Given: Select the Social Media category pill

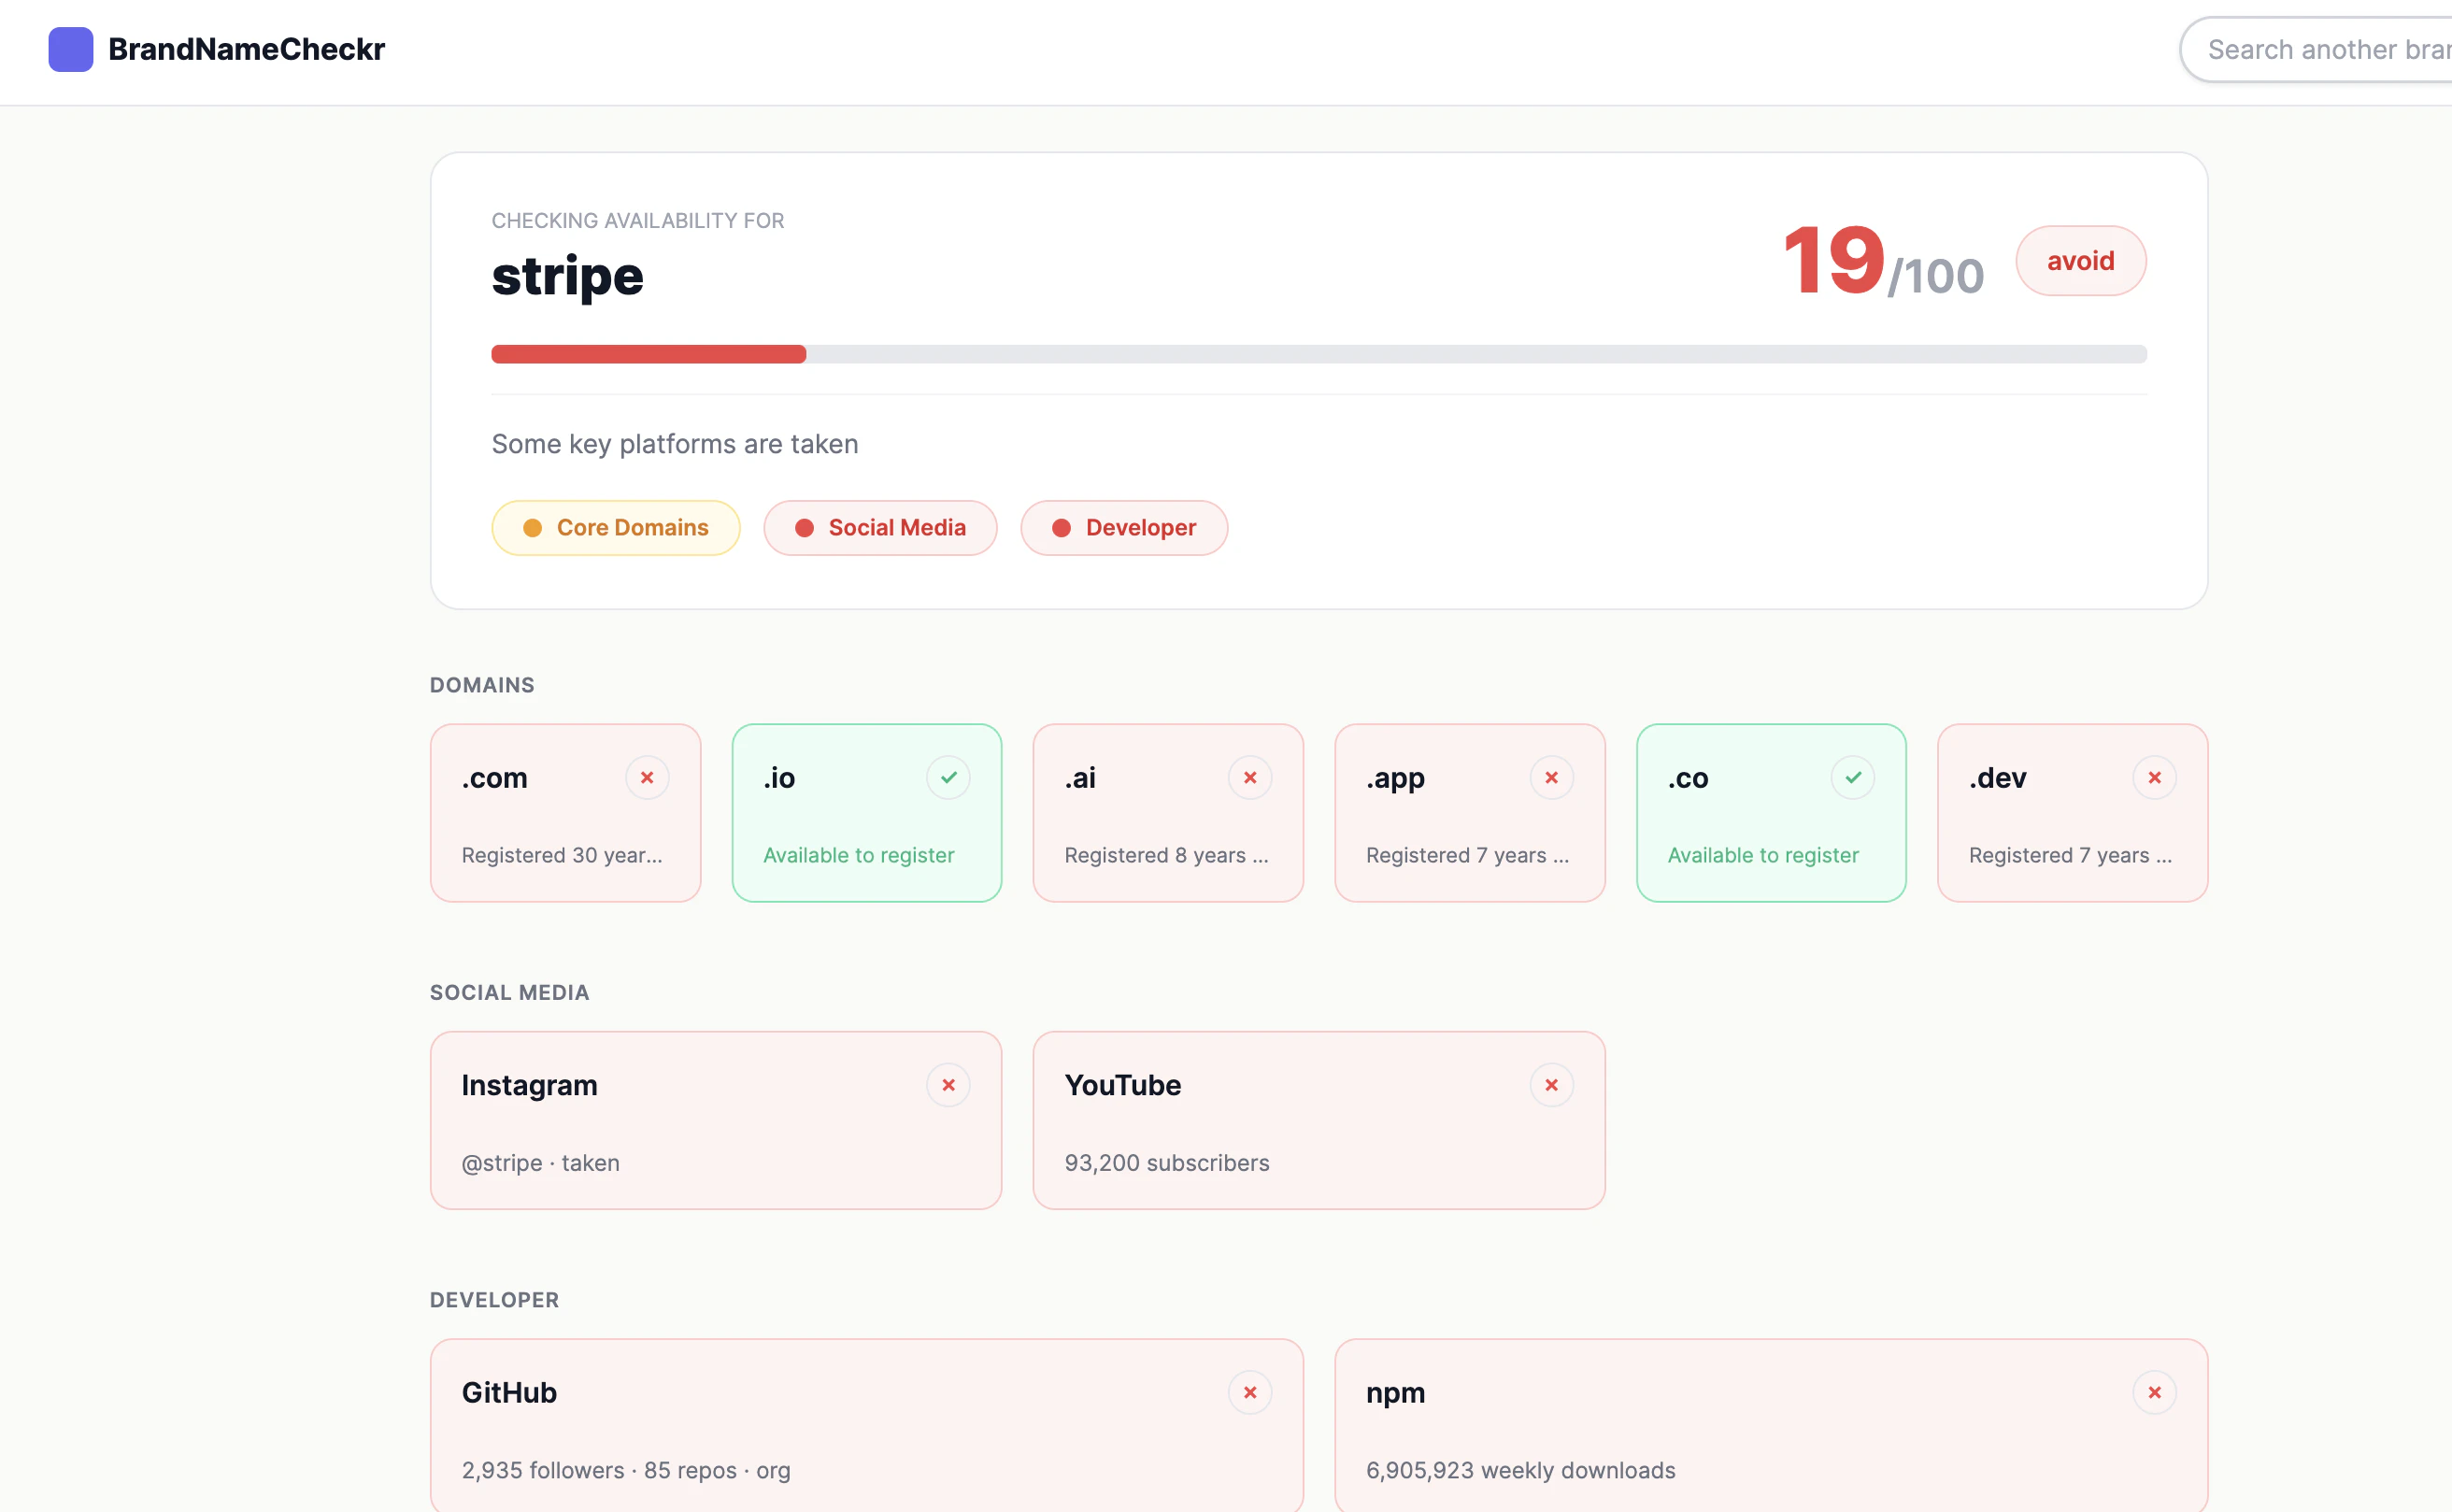Looking at the screenshot, I should pos(880,528).
